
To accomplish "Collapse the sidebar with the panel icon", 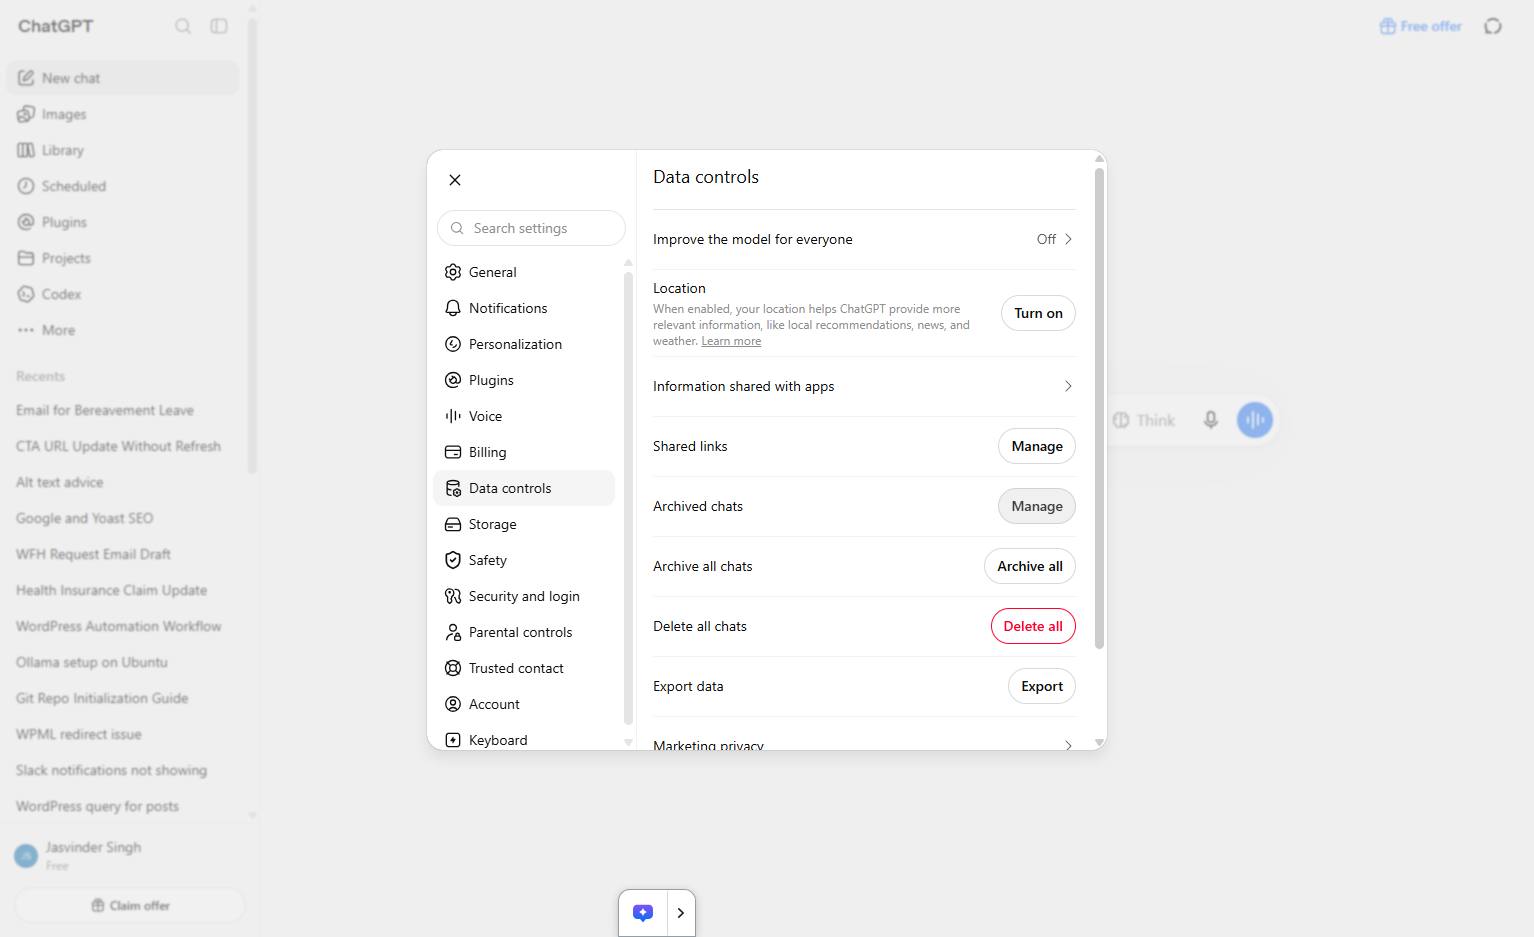I will point(219,26).
